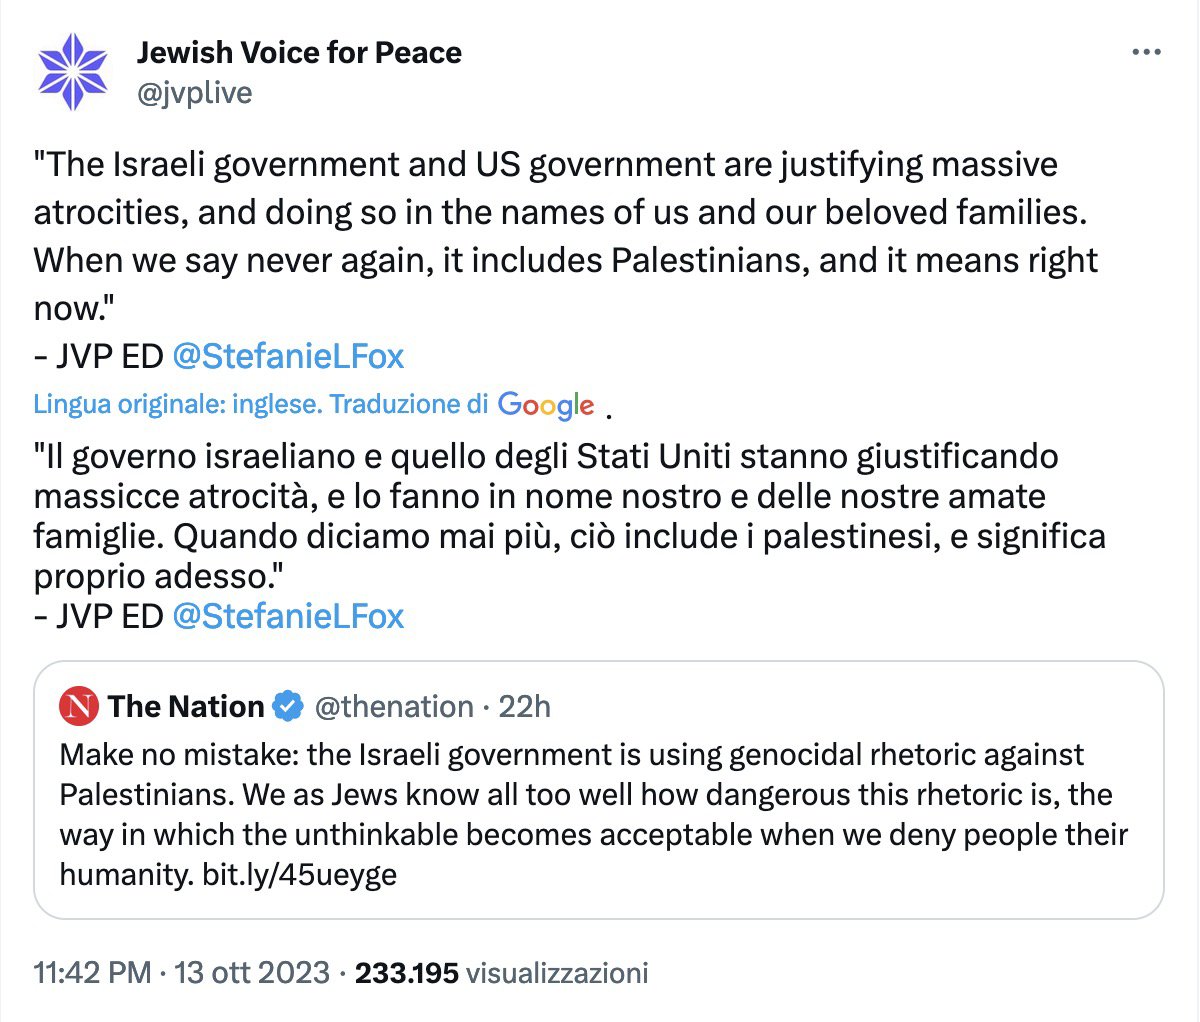The width and height of the screenshot is (1200, 1022).
Task: Click the 233.195 visualizzazioni view count
Action: (501, 972)
